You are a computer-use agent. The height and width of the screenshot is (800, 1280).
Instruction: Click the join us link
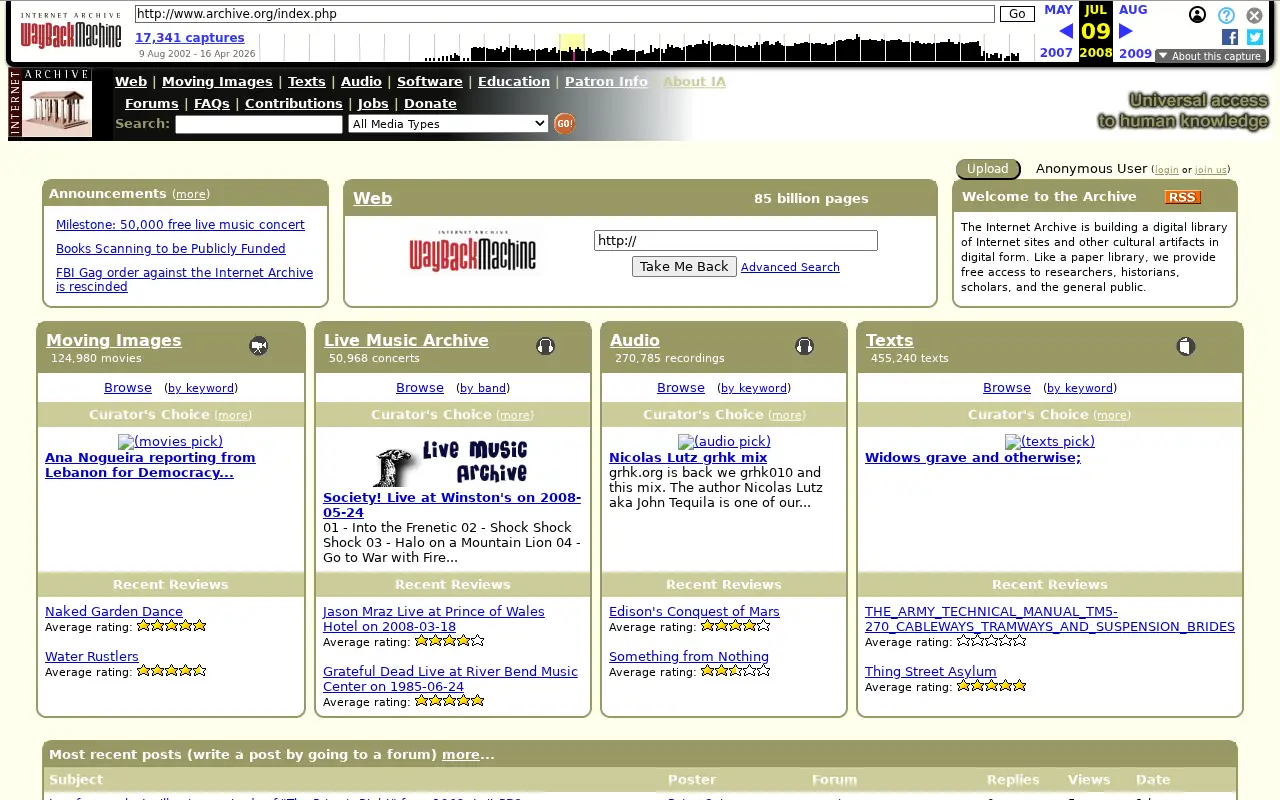click(x=1211, y=170)
